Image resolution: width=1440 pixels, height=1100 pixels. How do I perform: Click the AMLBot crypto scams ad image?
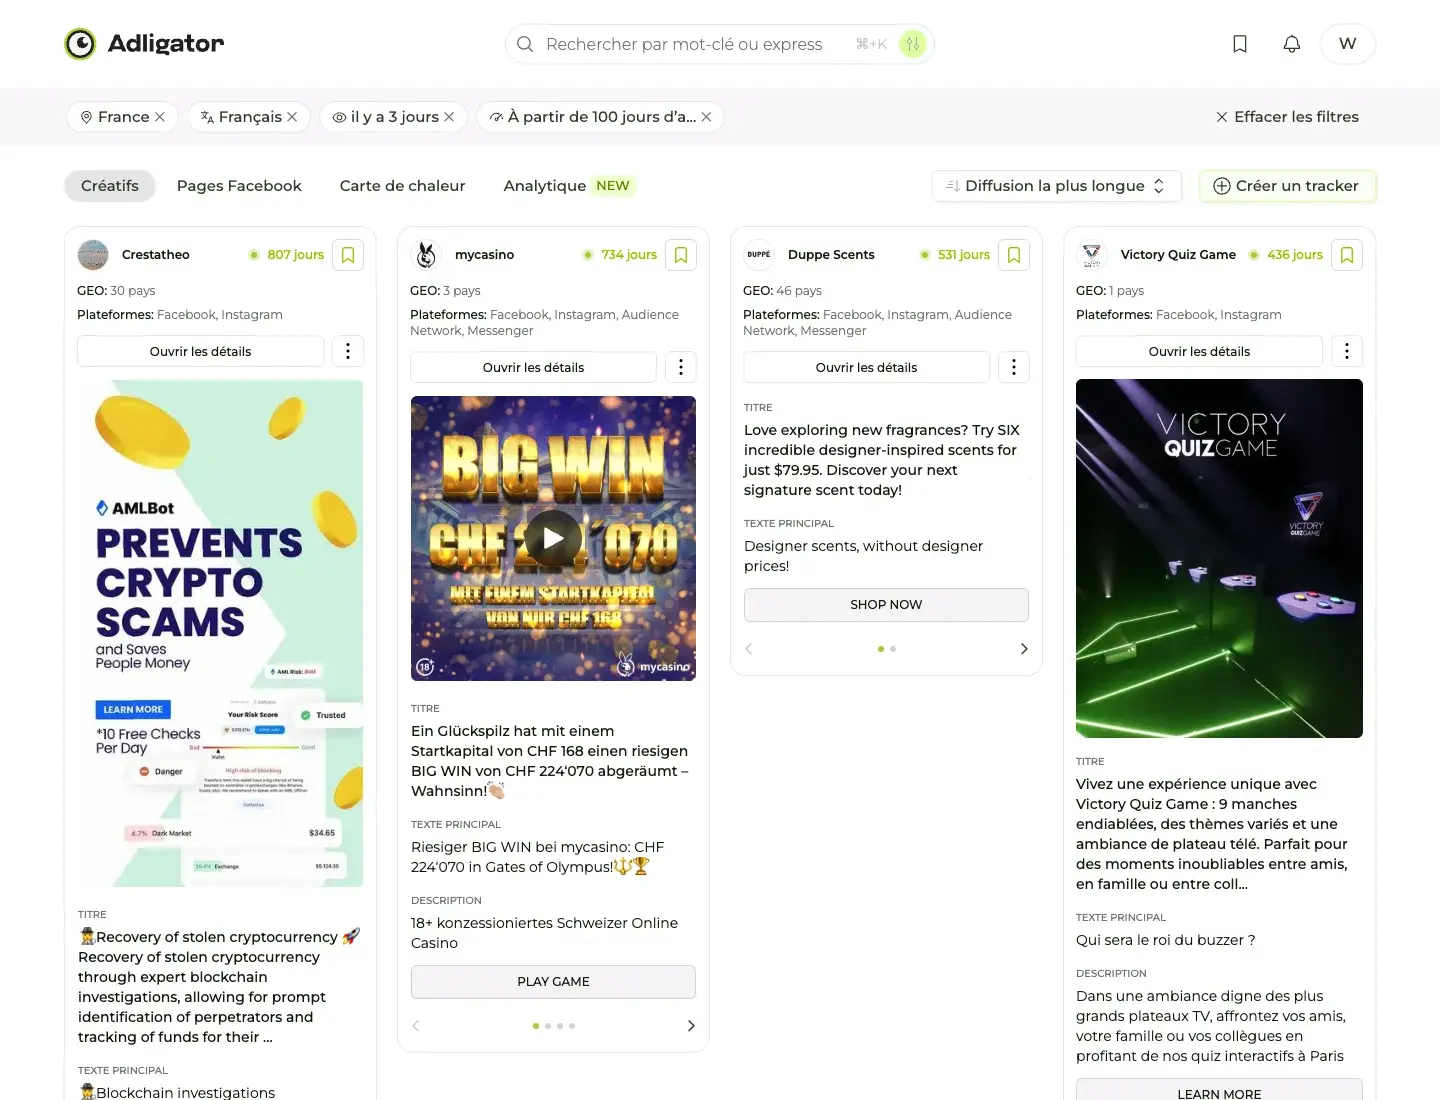[220, 633]
